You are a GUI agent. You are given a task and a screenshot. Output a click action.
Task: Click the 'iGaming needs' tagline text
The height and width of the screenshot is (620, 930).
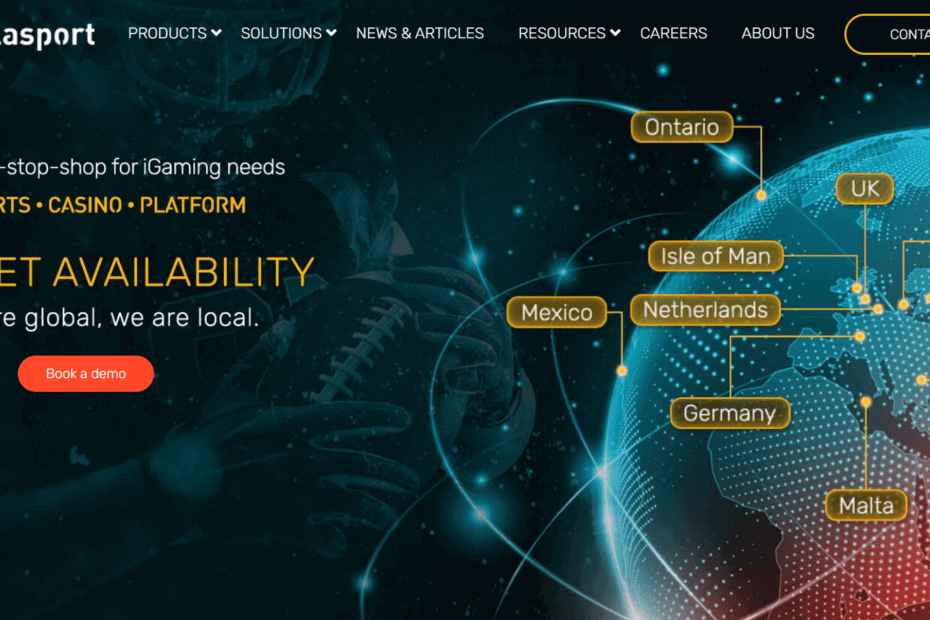tap(214, 168)
